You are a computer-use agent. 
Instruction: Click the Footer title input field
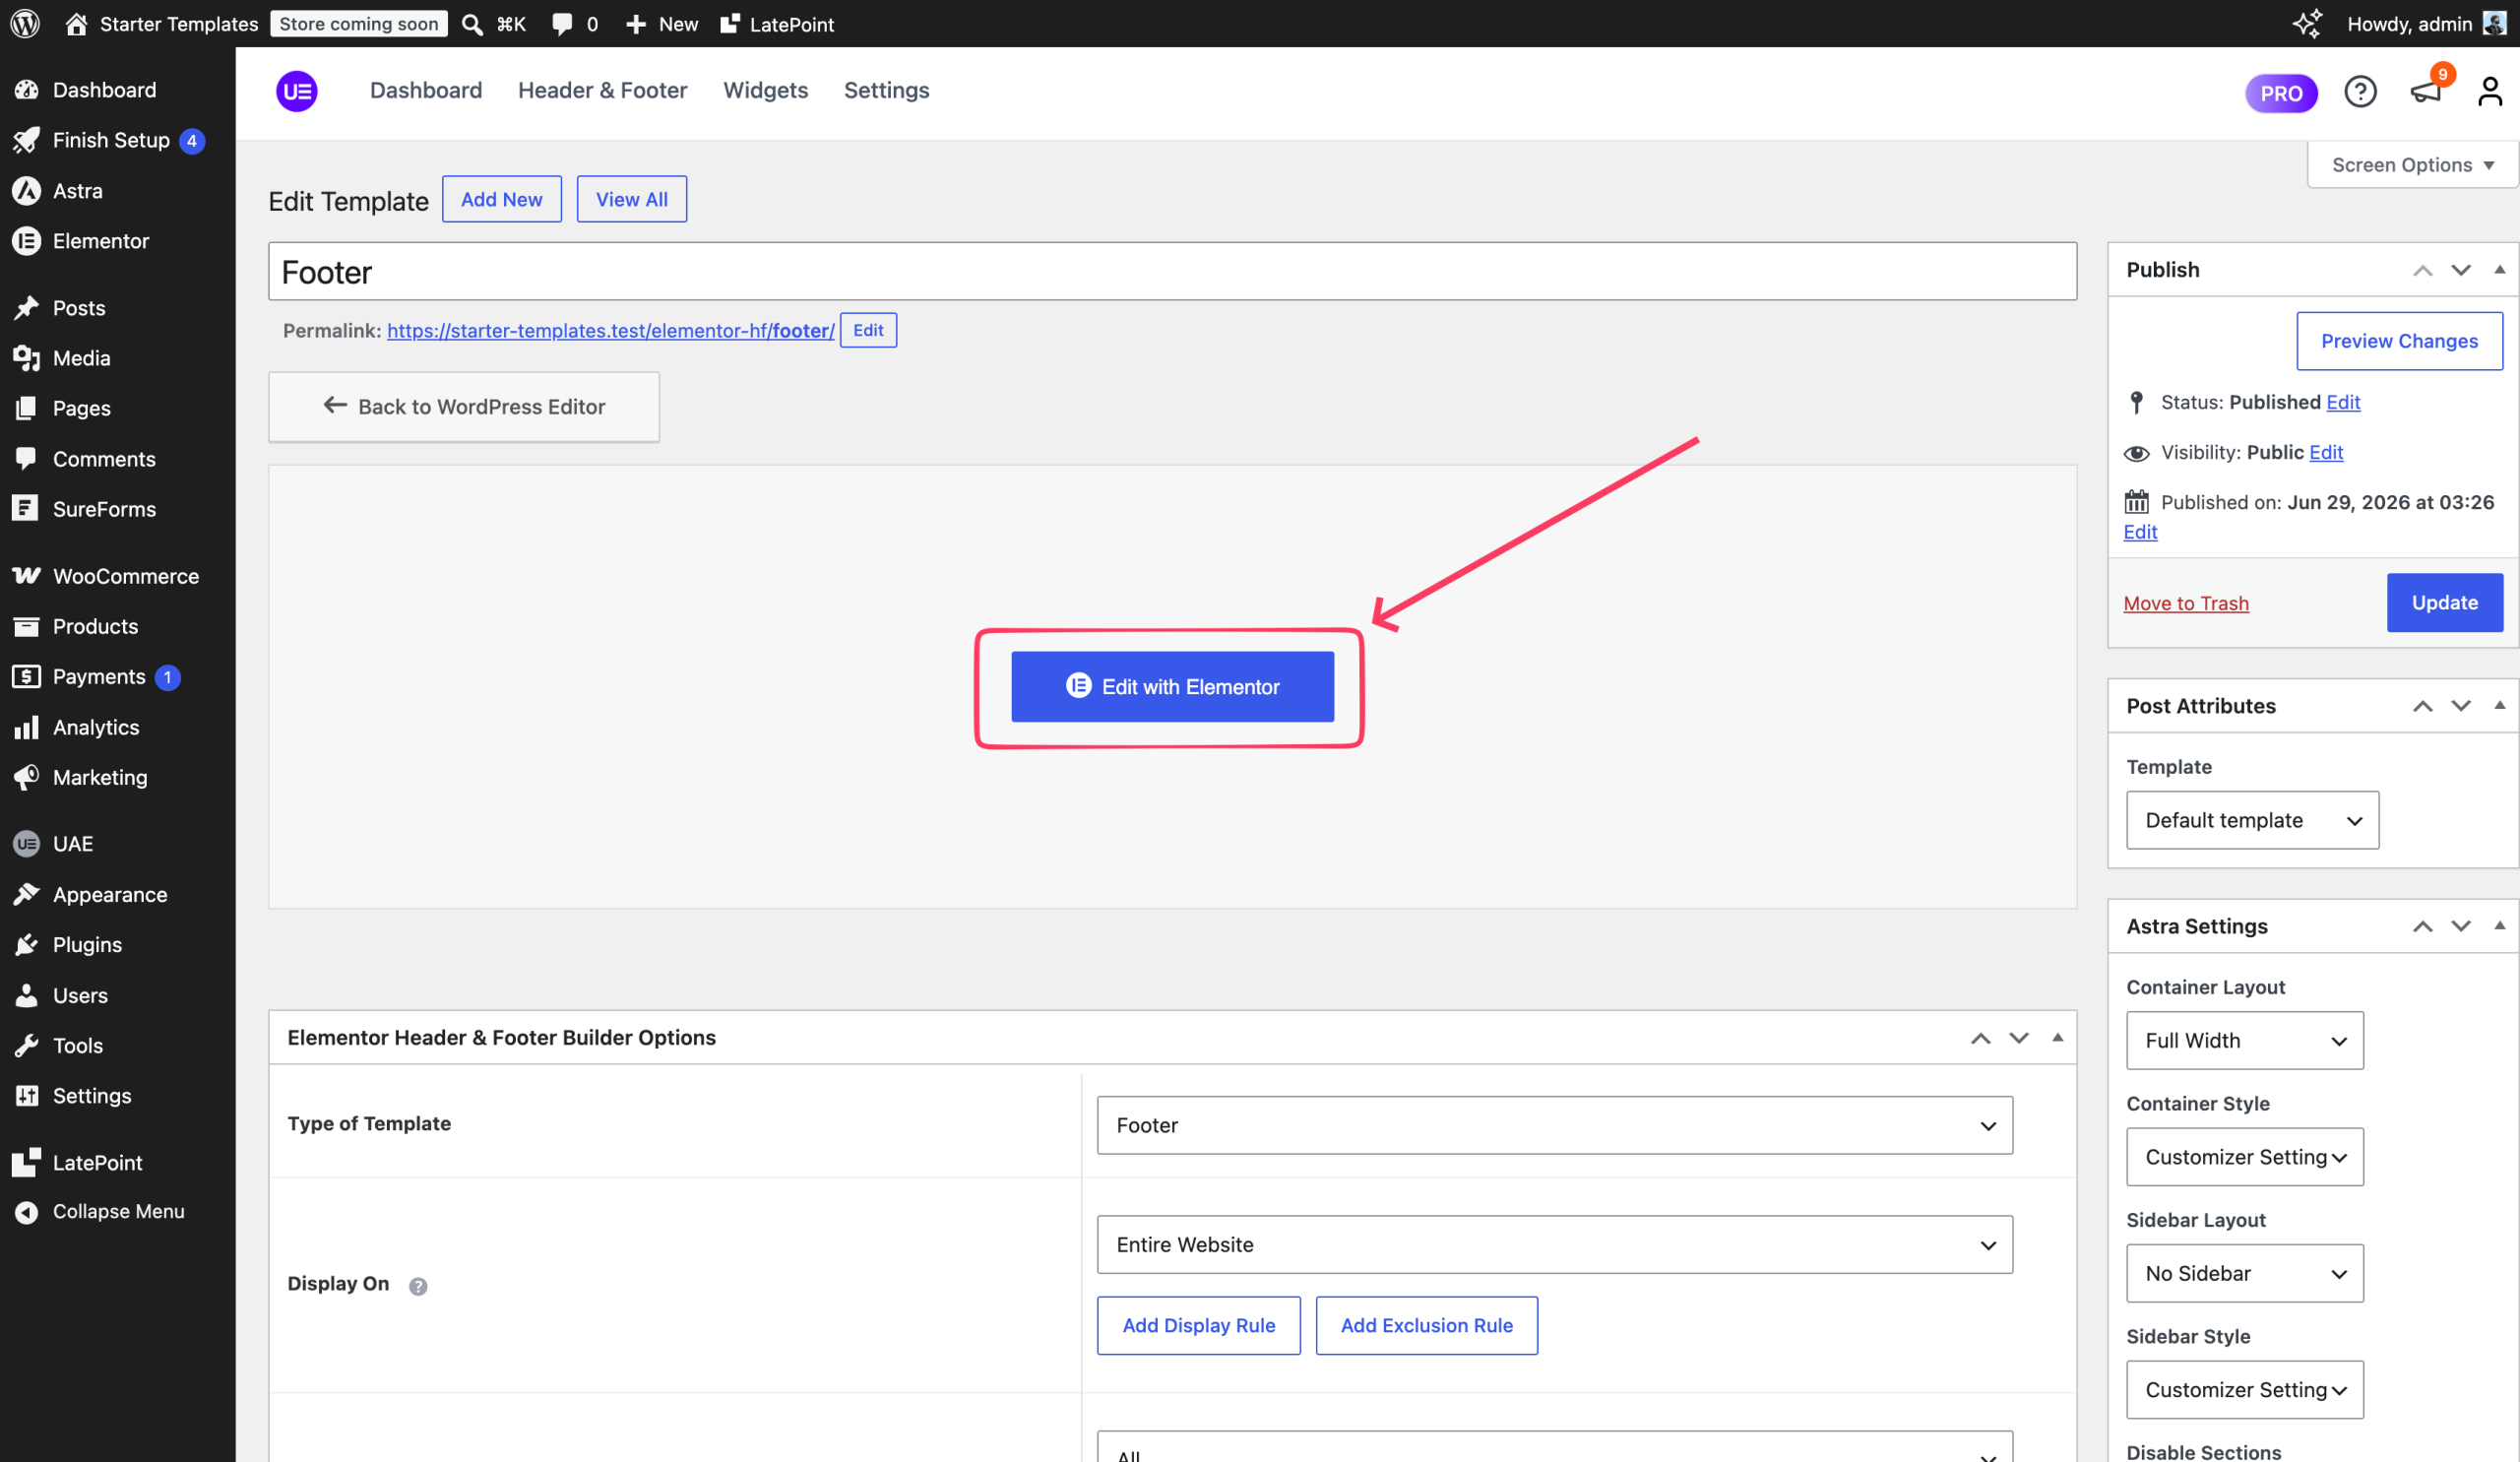click(x=1172, y=271)
